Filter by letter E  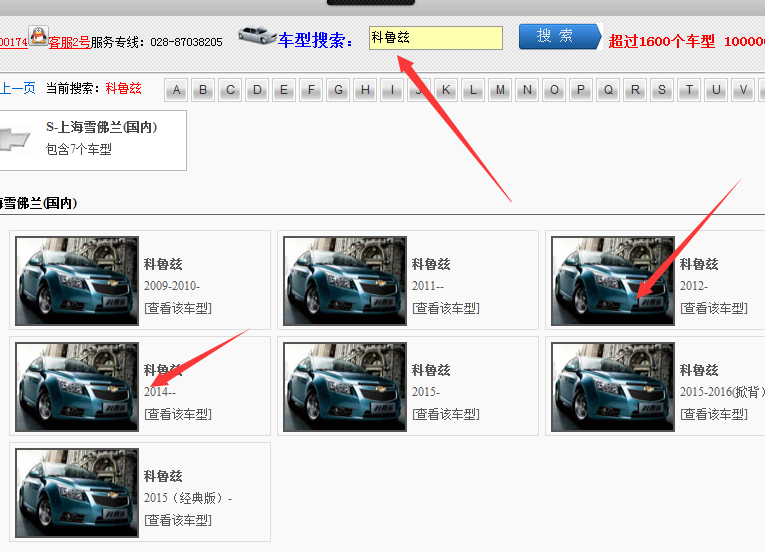(x=284, y=90)
